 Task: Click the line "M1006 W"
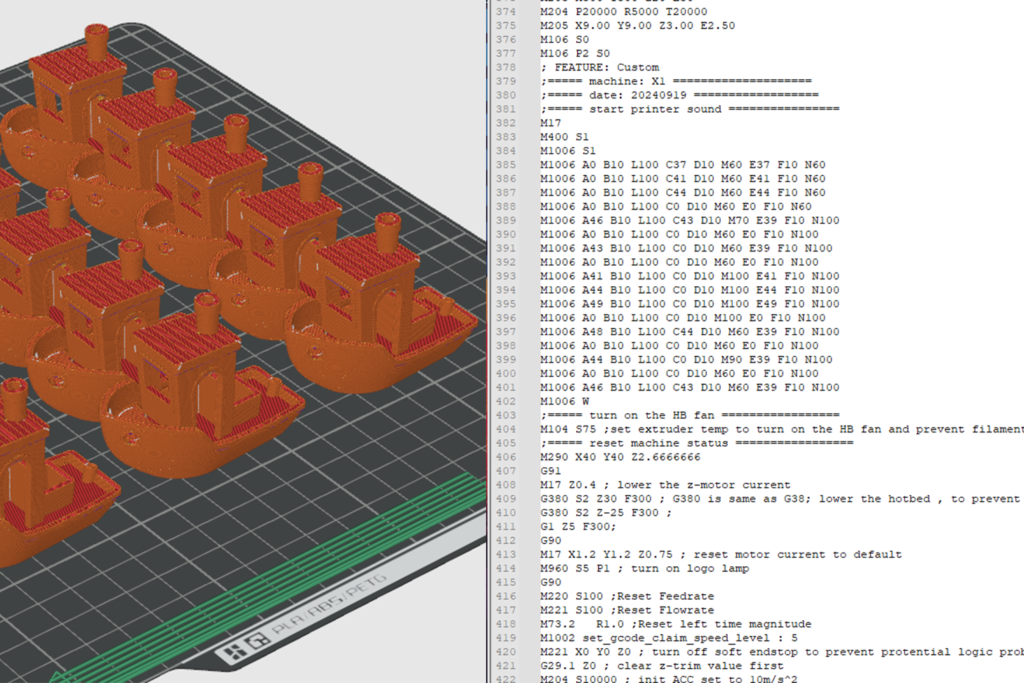(564, 402)
